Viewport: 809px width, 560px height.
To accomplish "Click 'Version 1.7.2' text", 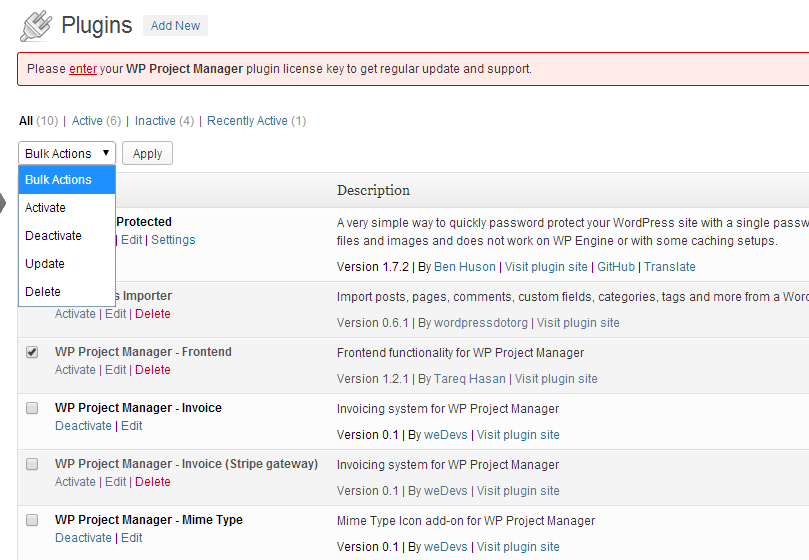I will pyautogui.click(x=373, y=267).
